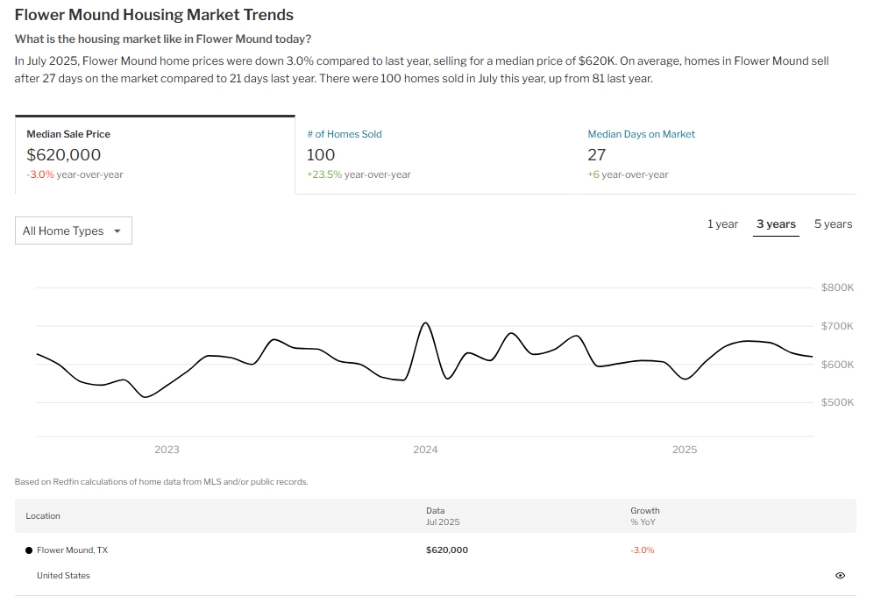
Task: Click the Growth % YoY column header
Action: click(x=644, y=516)
